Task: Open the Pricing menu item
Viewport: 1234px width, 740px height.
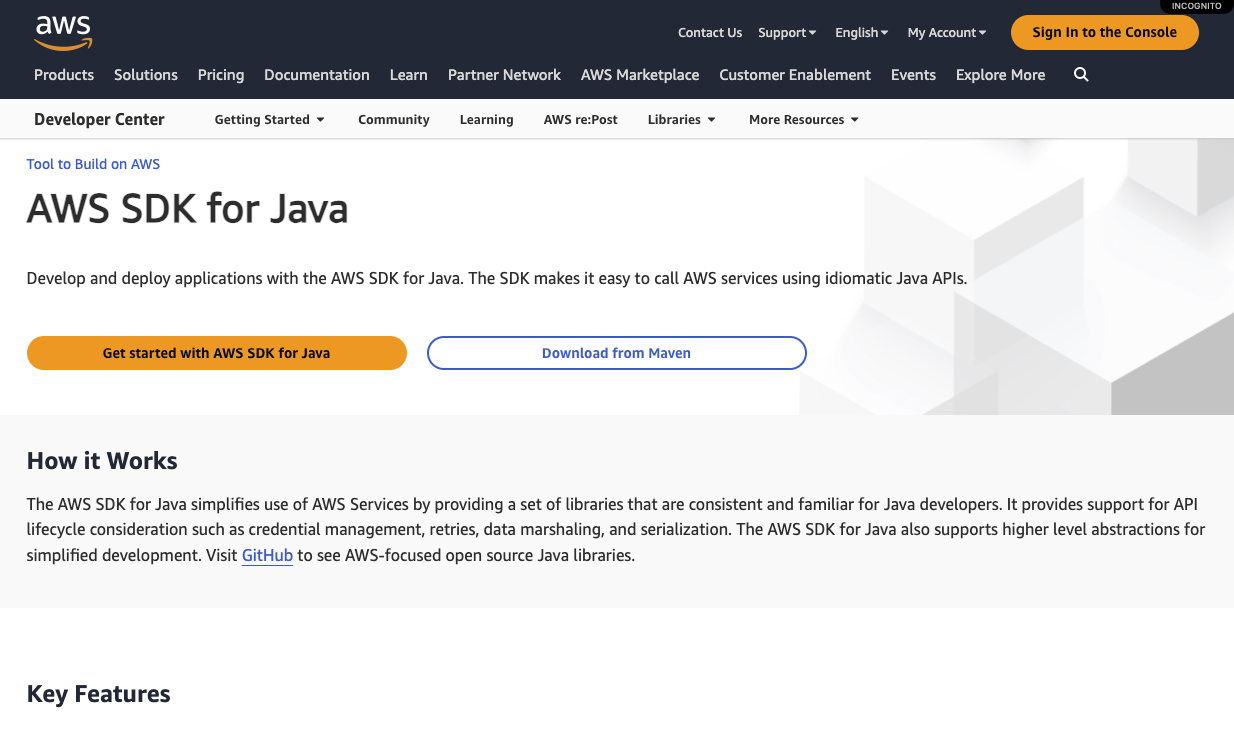Action: 221,75
